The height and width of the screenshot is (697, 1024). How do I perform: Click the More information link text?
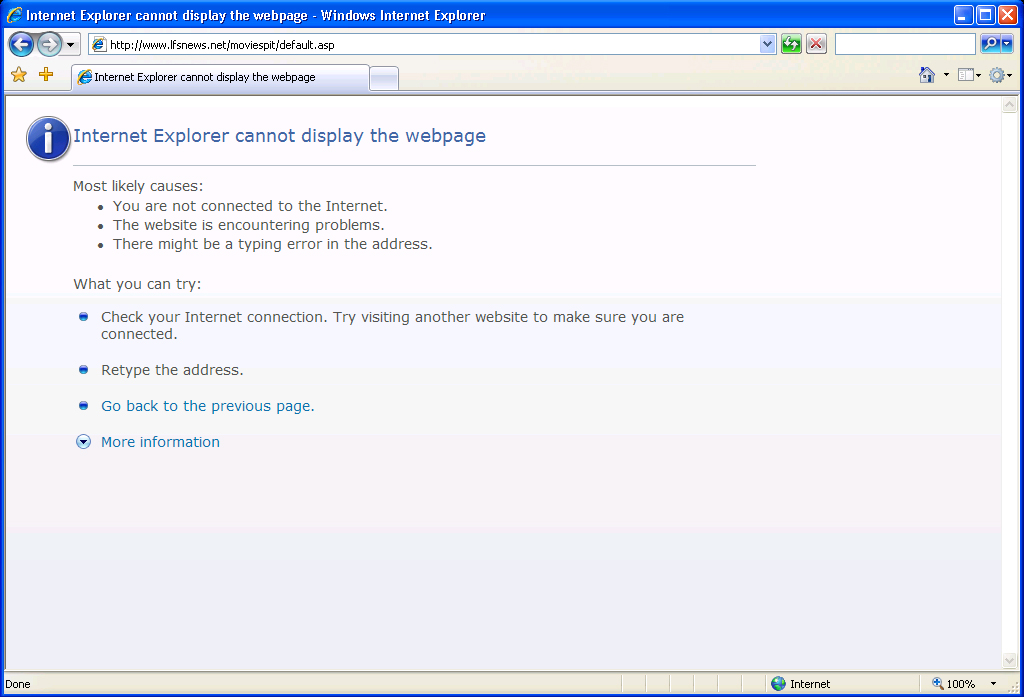[x=160, y=442]
